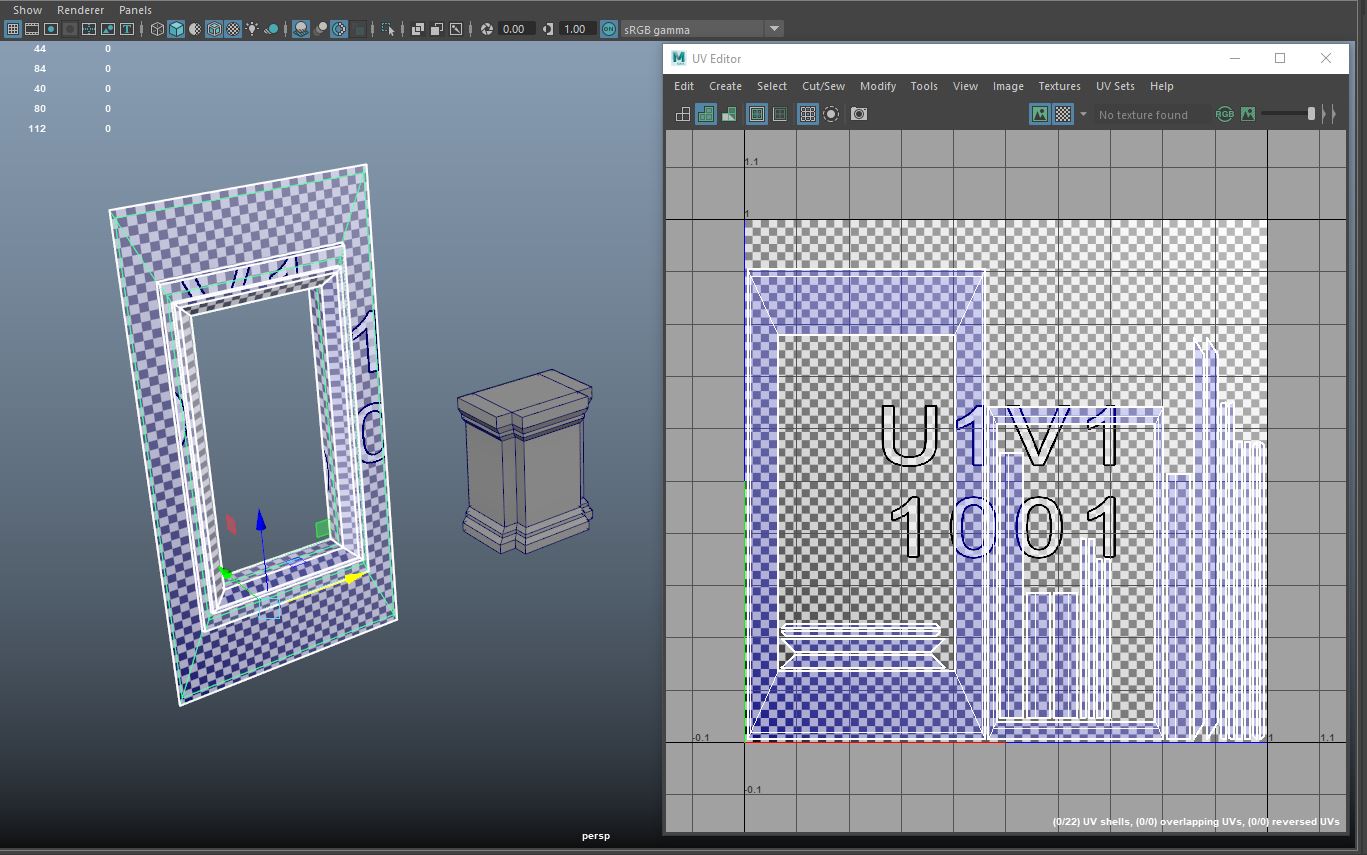Click the isolate select icon in UV Editor
This screenshot has height=855, width=1367.
tap(831, 114)
